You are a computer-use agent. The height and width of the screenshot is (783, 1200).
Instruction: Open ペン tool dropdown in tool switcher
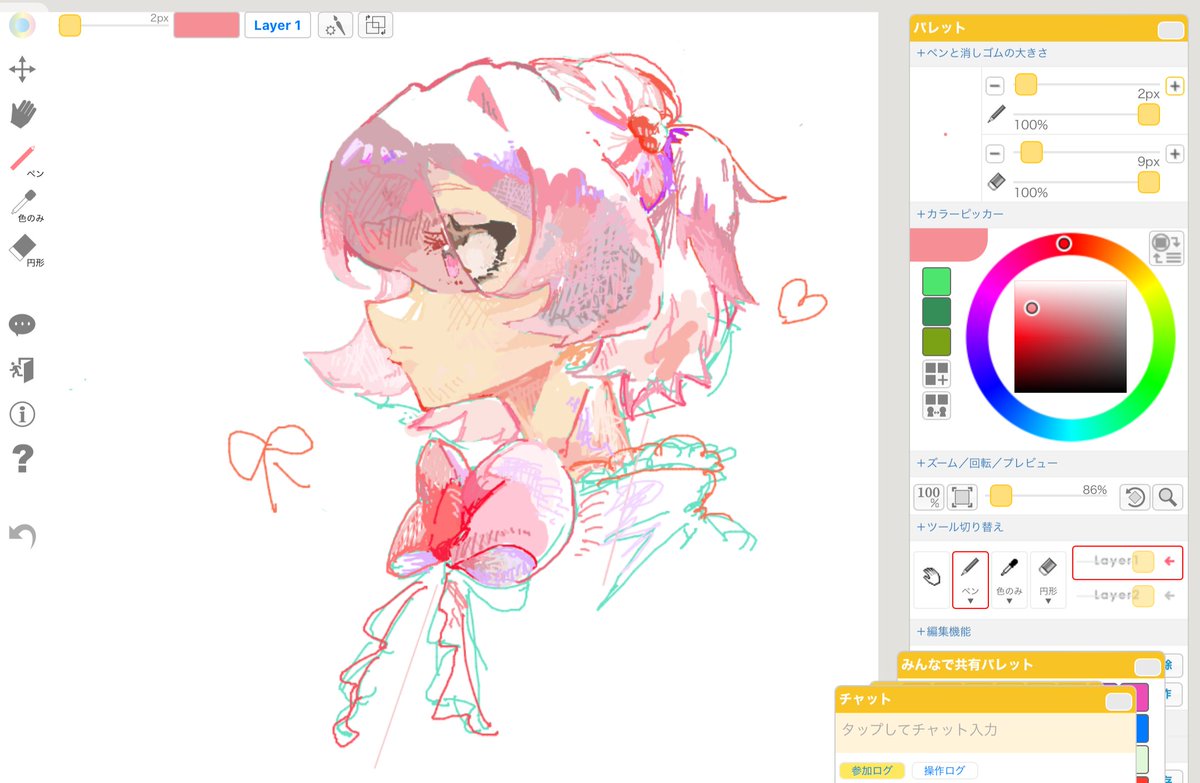[x=970, y=580]
